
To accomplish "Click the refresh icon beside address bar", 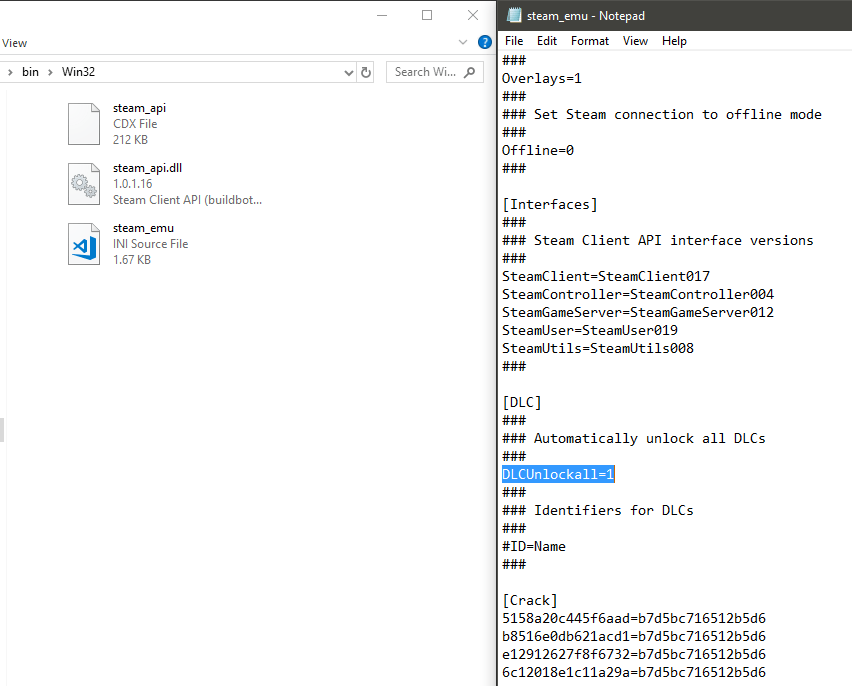I will pos(366,72).
